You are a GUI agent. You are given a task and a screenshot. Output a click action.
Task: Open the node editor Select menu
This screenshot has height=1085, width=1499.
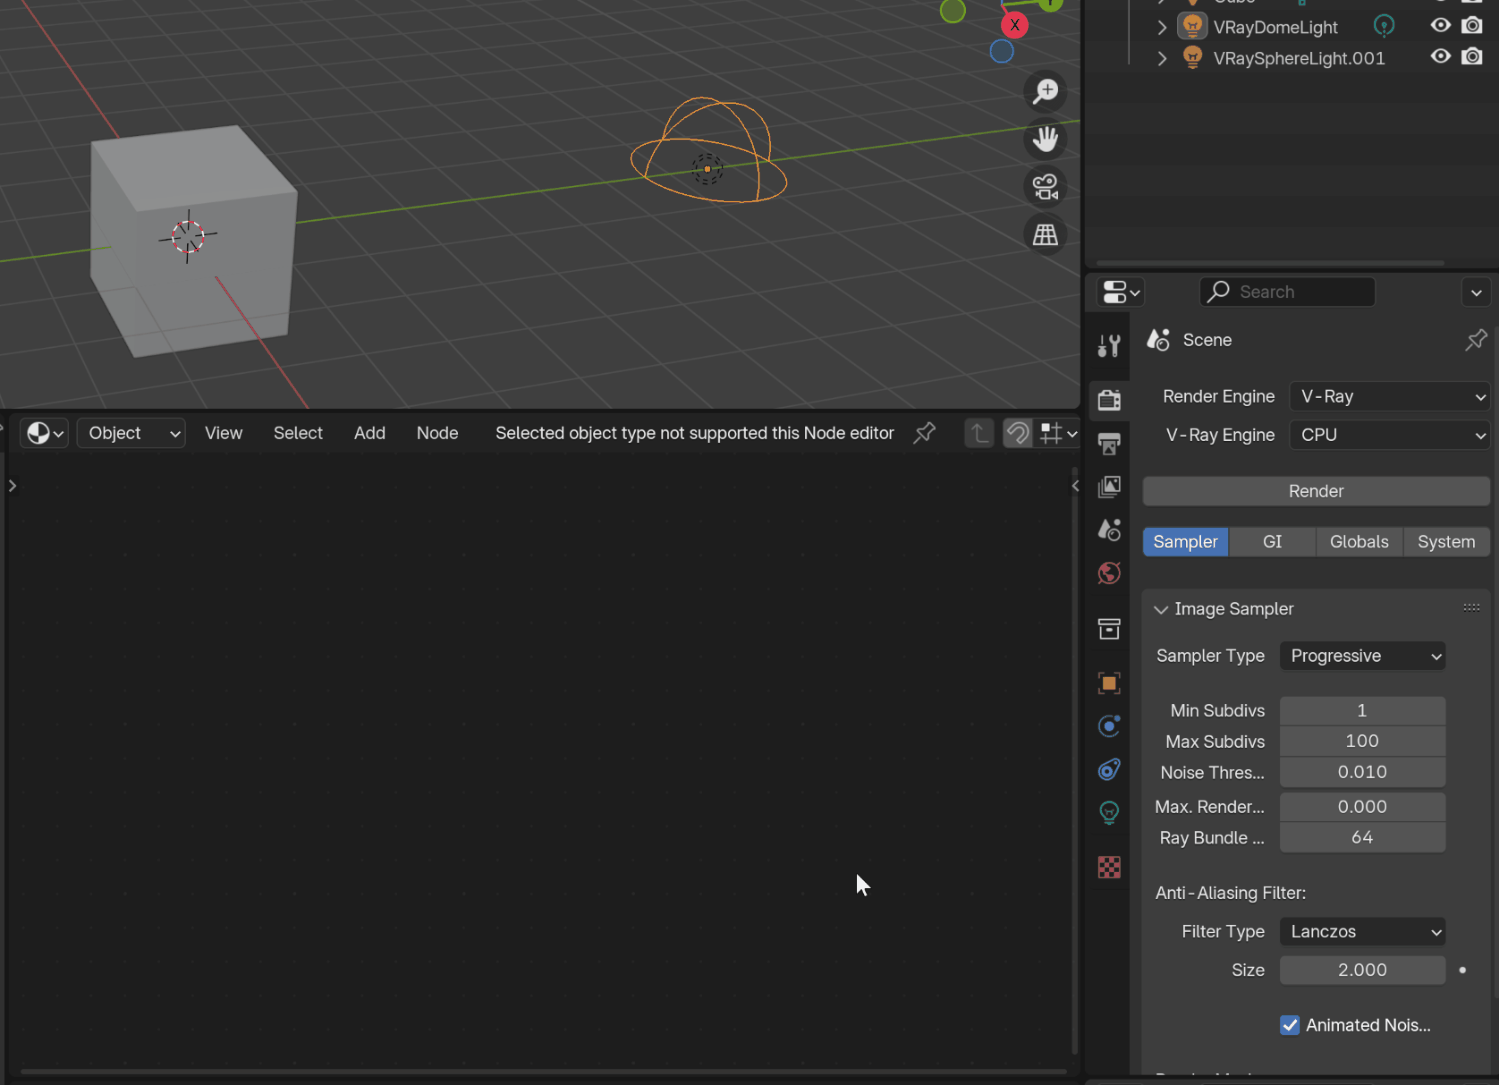(x=298, y=433)
